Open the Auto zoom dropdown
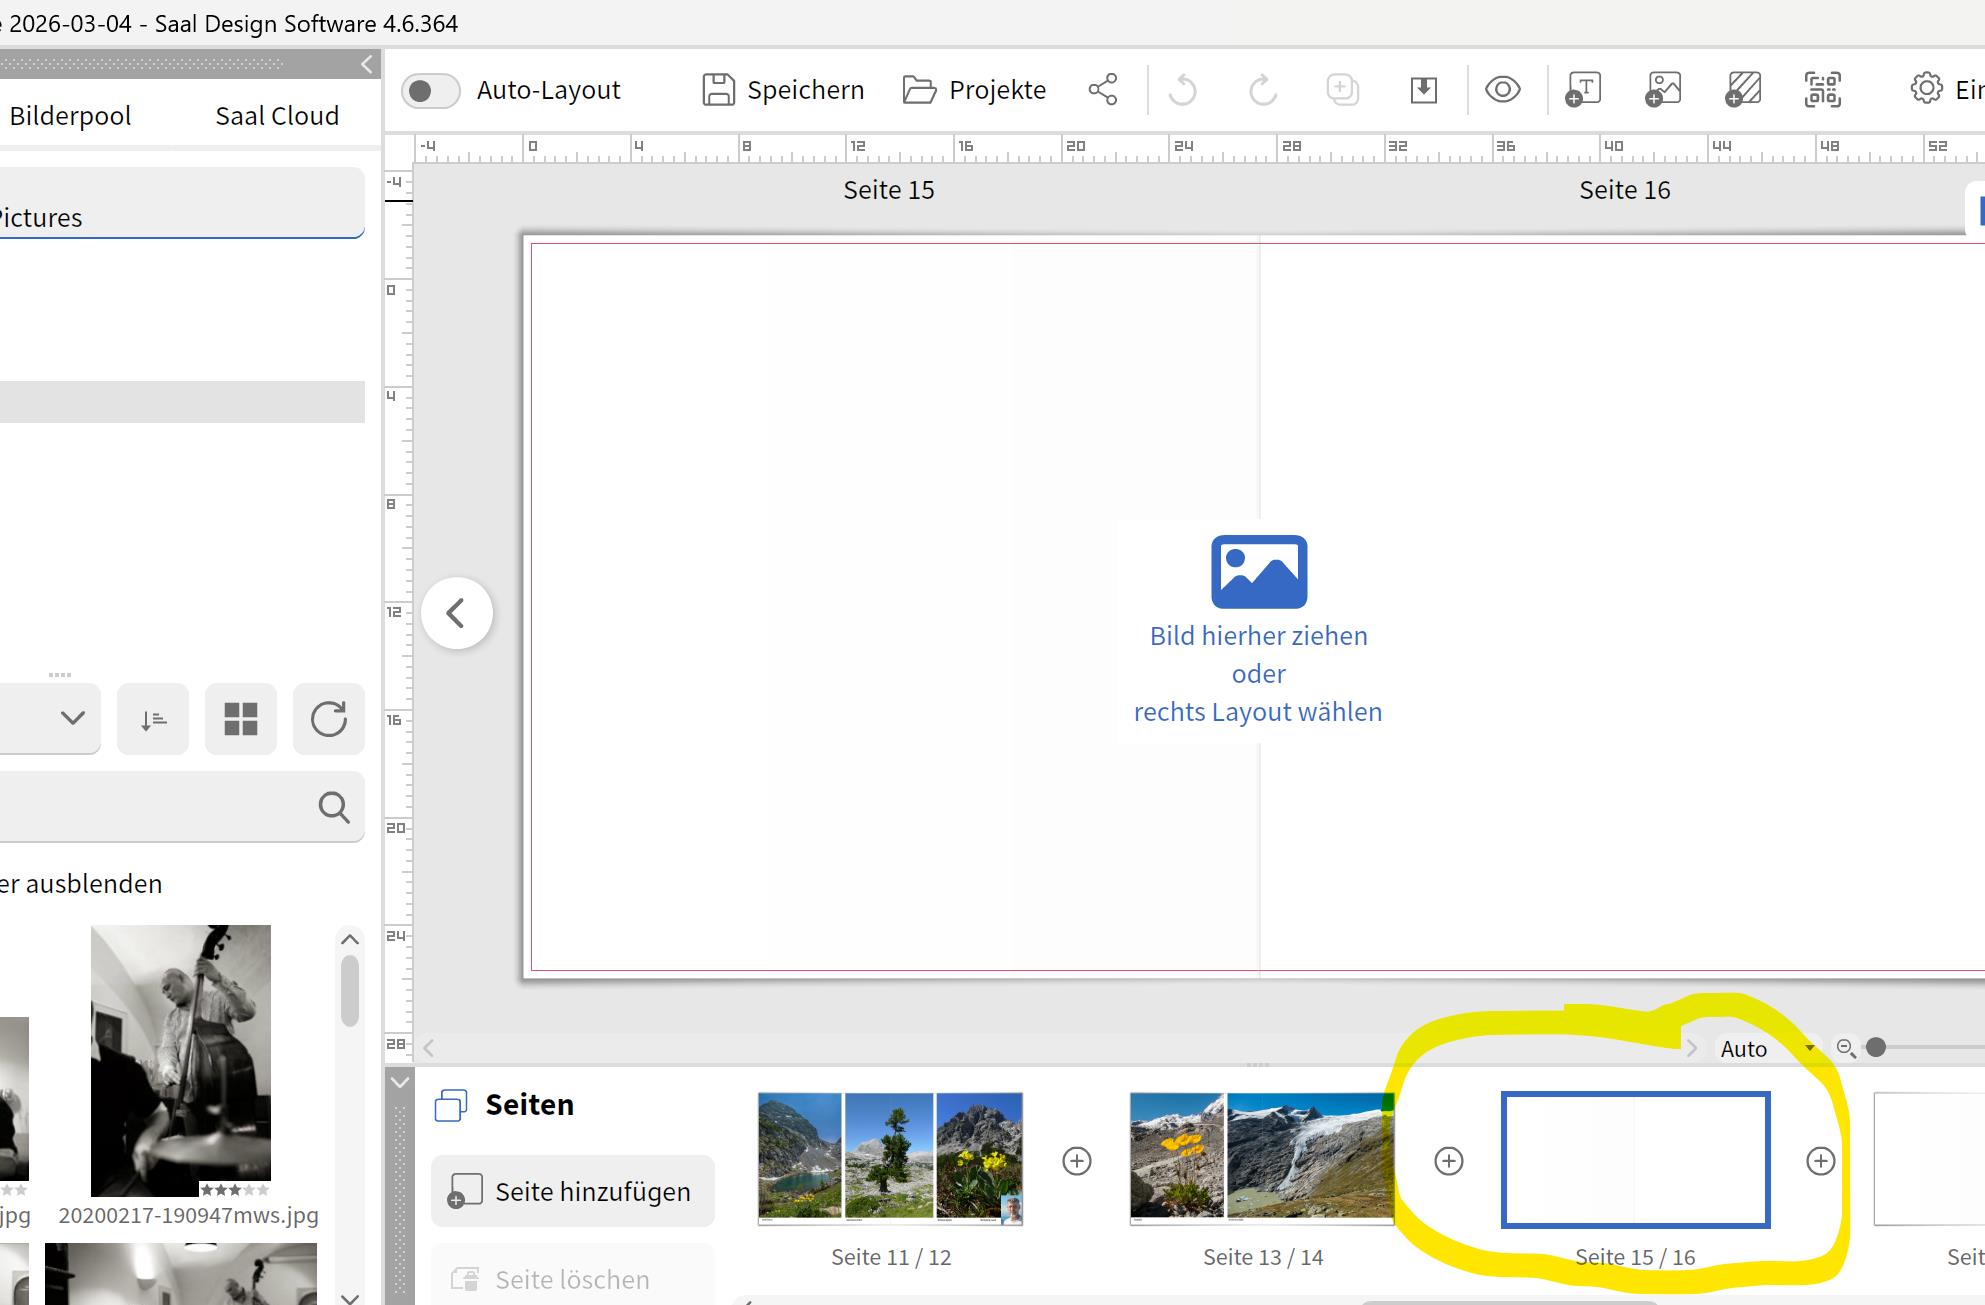Viewport: 1985px width, 1305px height. [x=1766, y=1048]
